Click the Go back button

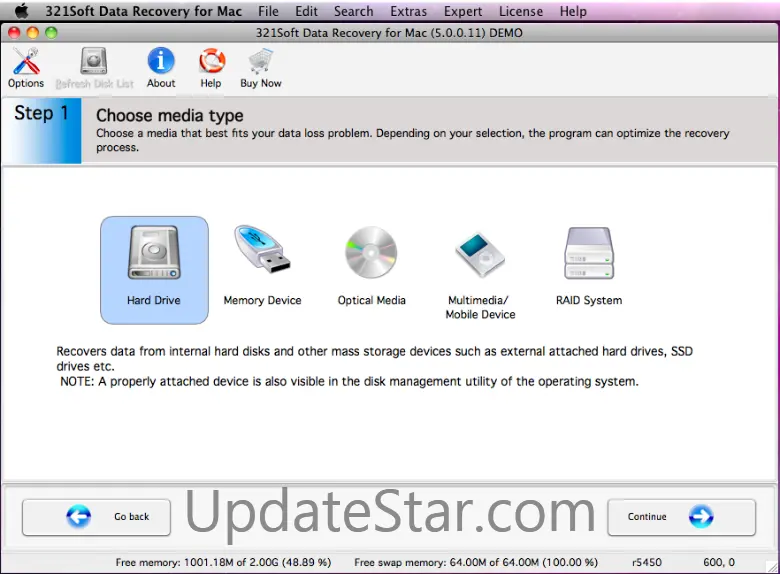point(97,517)
